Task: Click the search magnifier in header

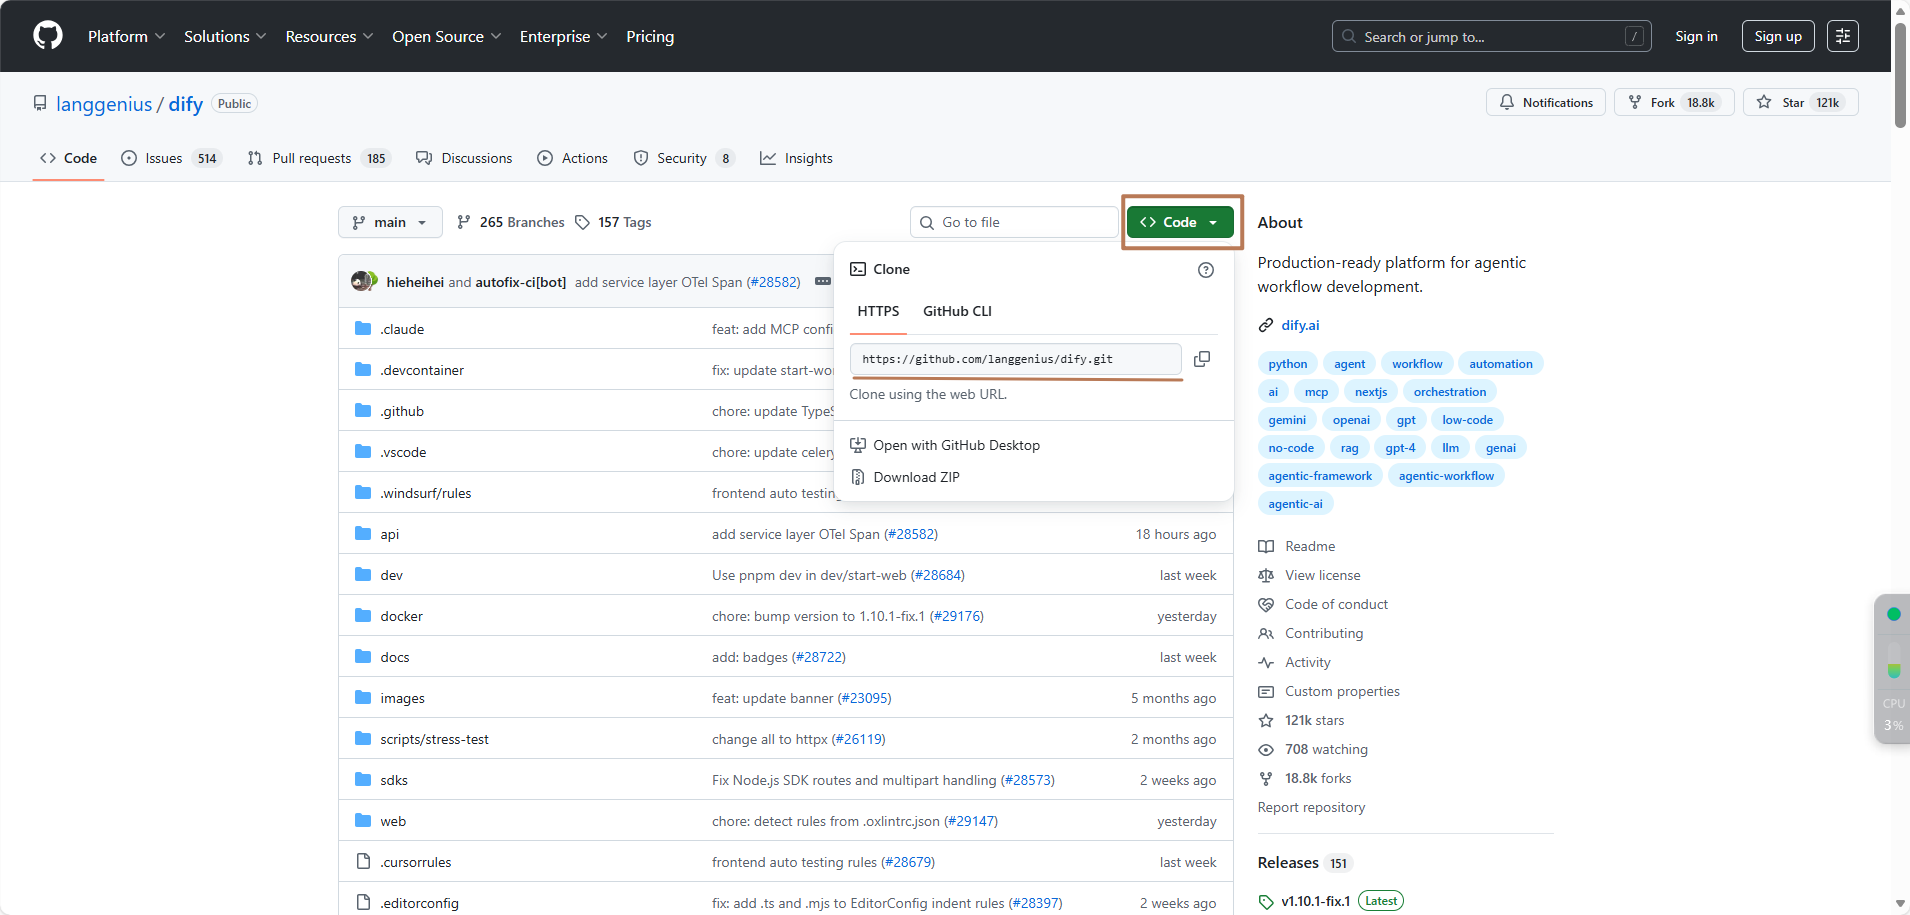Action: [1349, 36]
